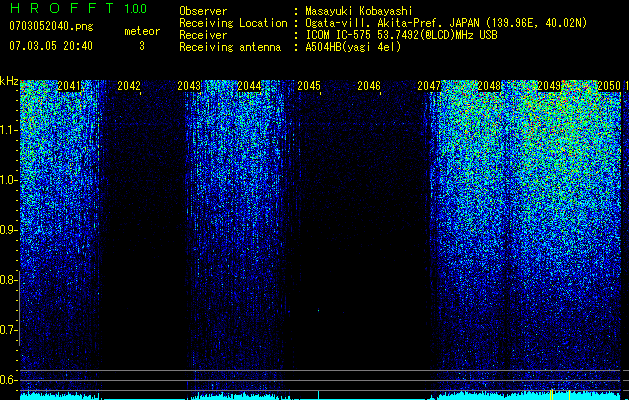The width and height of the screenshot is (629, 400).
Task: Click the 2045 time marker
Action: [309, 86]
